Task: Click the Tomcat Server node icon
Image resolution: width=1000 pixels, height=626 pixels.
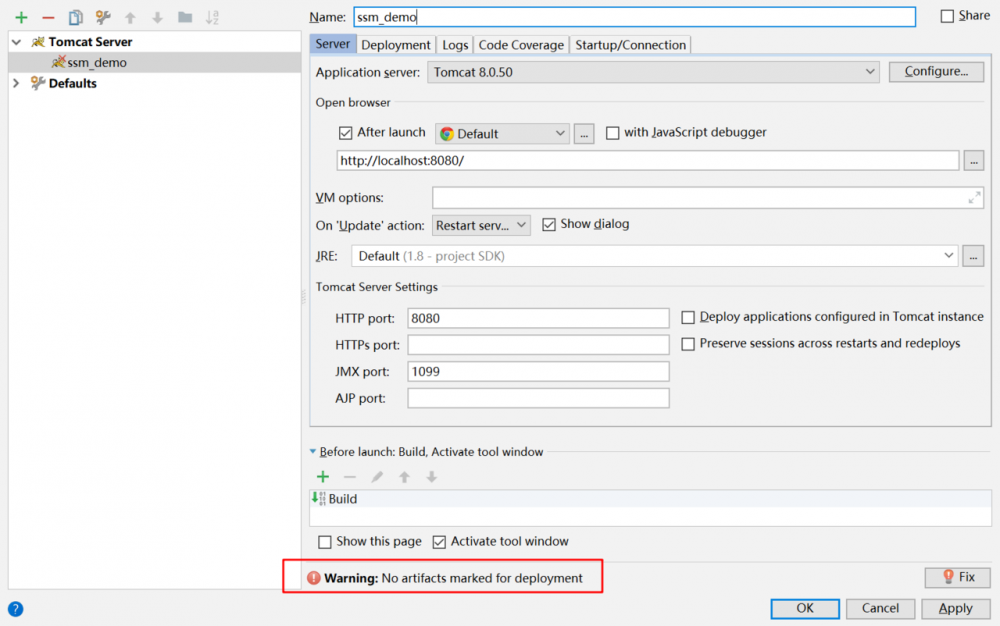Action: pos(38,42)
